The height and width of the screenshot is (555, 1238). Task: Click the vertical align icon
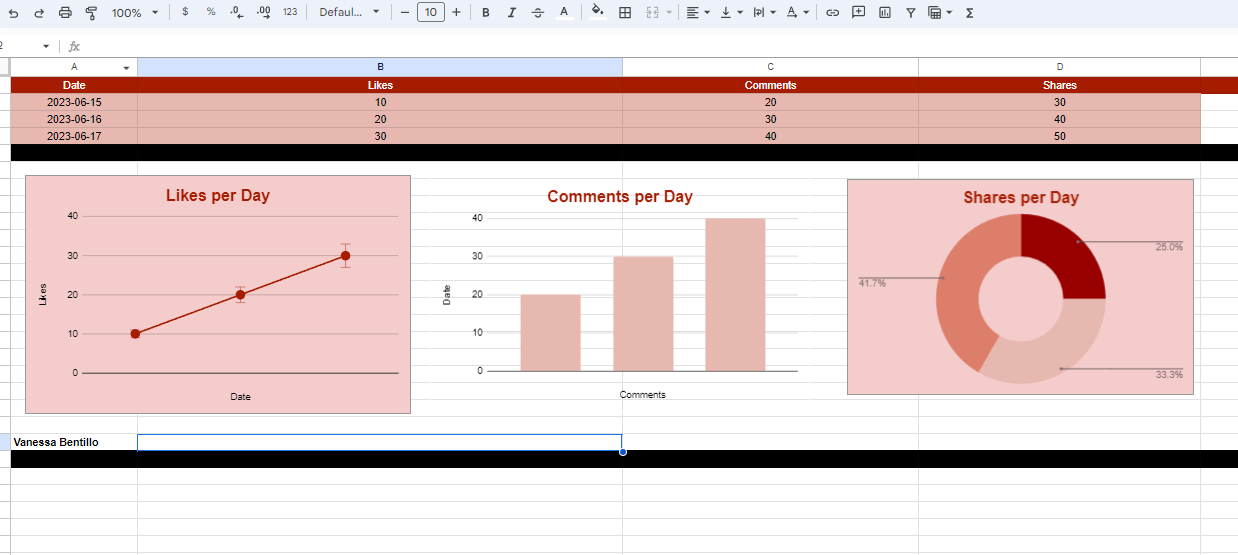click(725, 13)
